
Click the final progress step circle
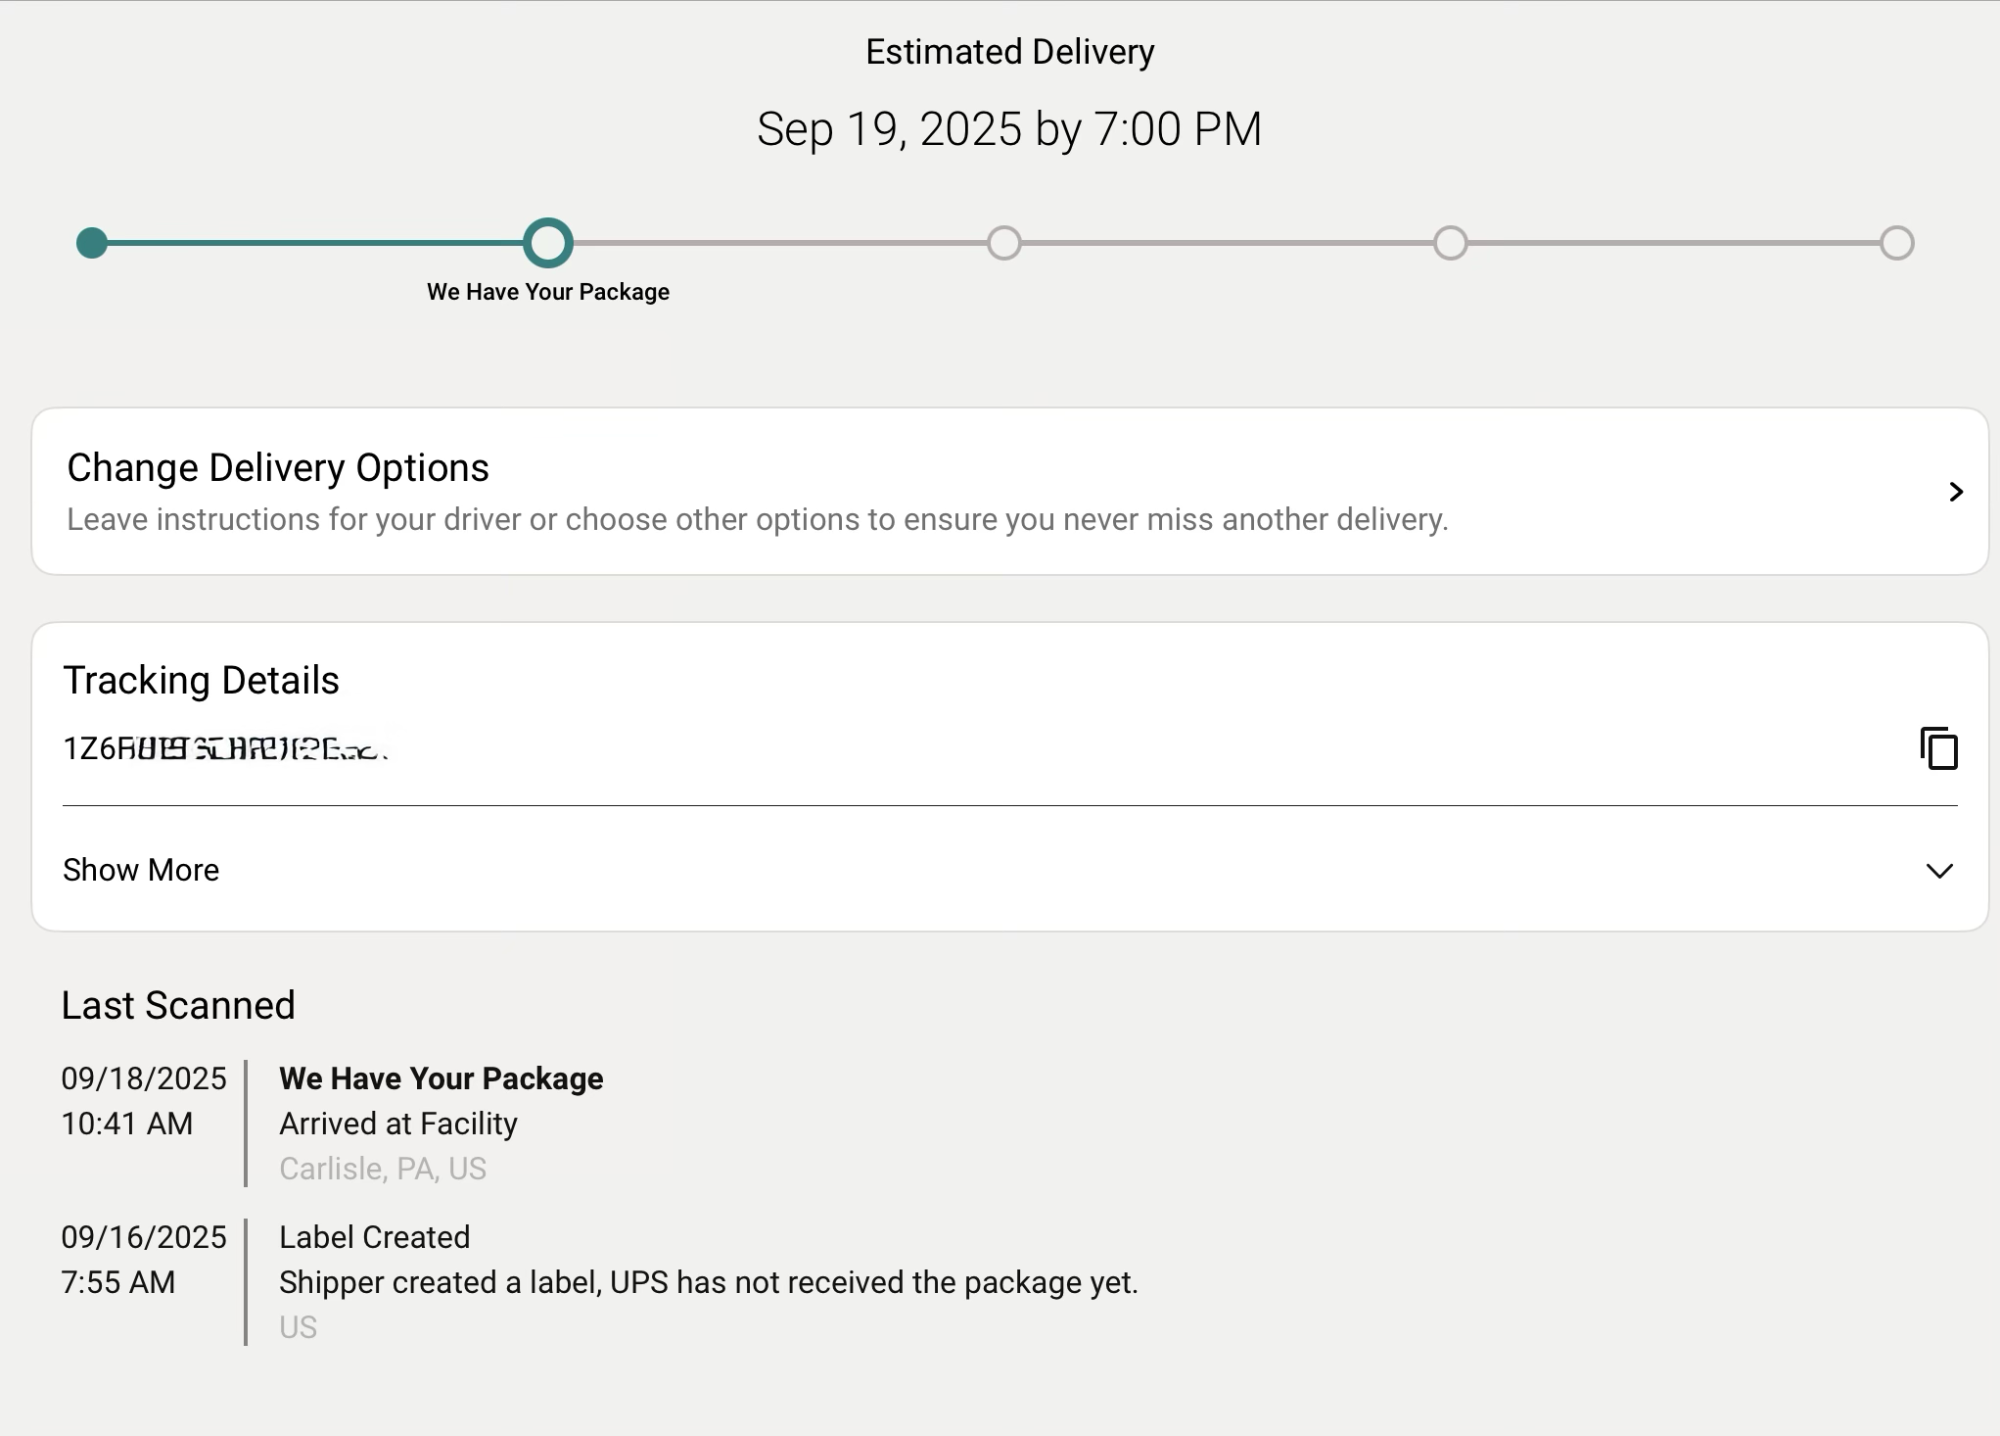1896,243
